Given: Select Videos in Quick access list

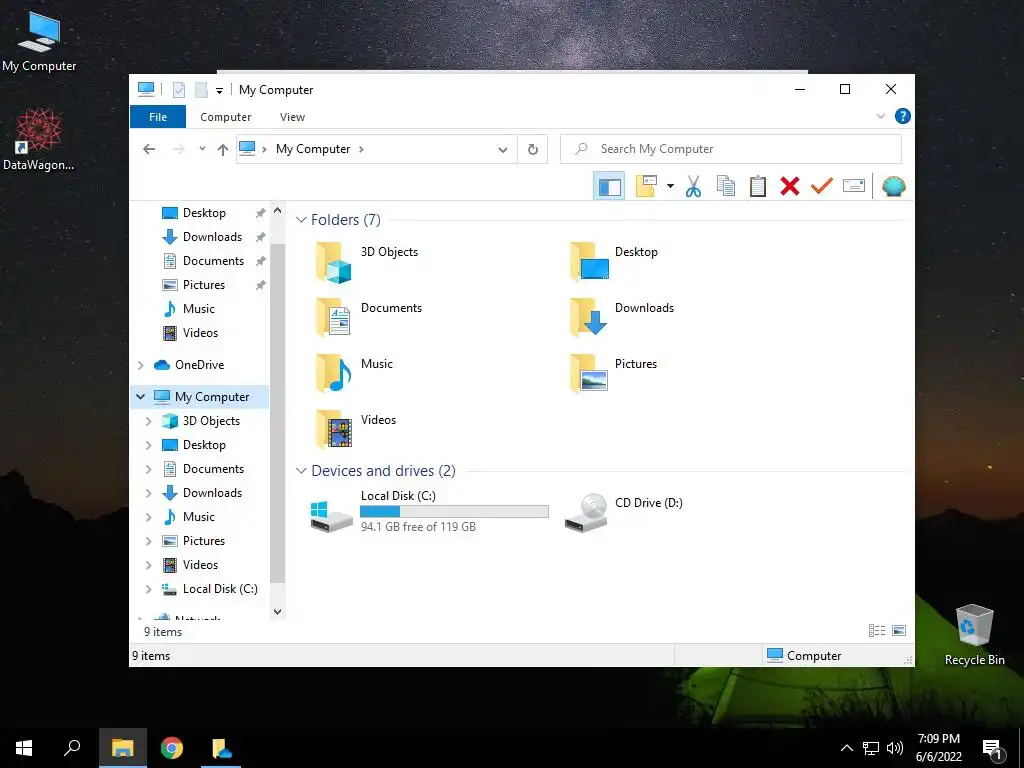Looking at the screenshot, I should click(200, 333).
